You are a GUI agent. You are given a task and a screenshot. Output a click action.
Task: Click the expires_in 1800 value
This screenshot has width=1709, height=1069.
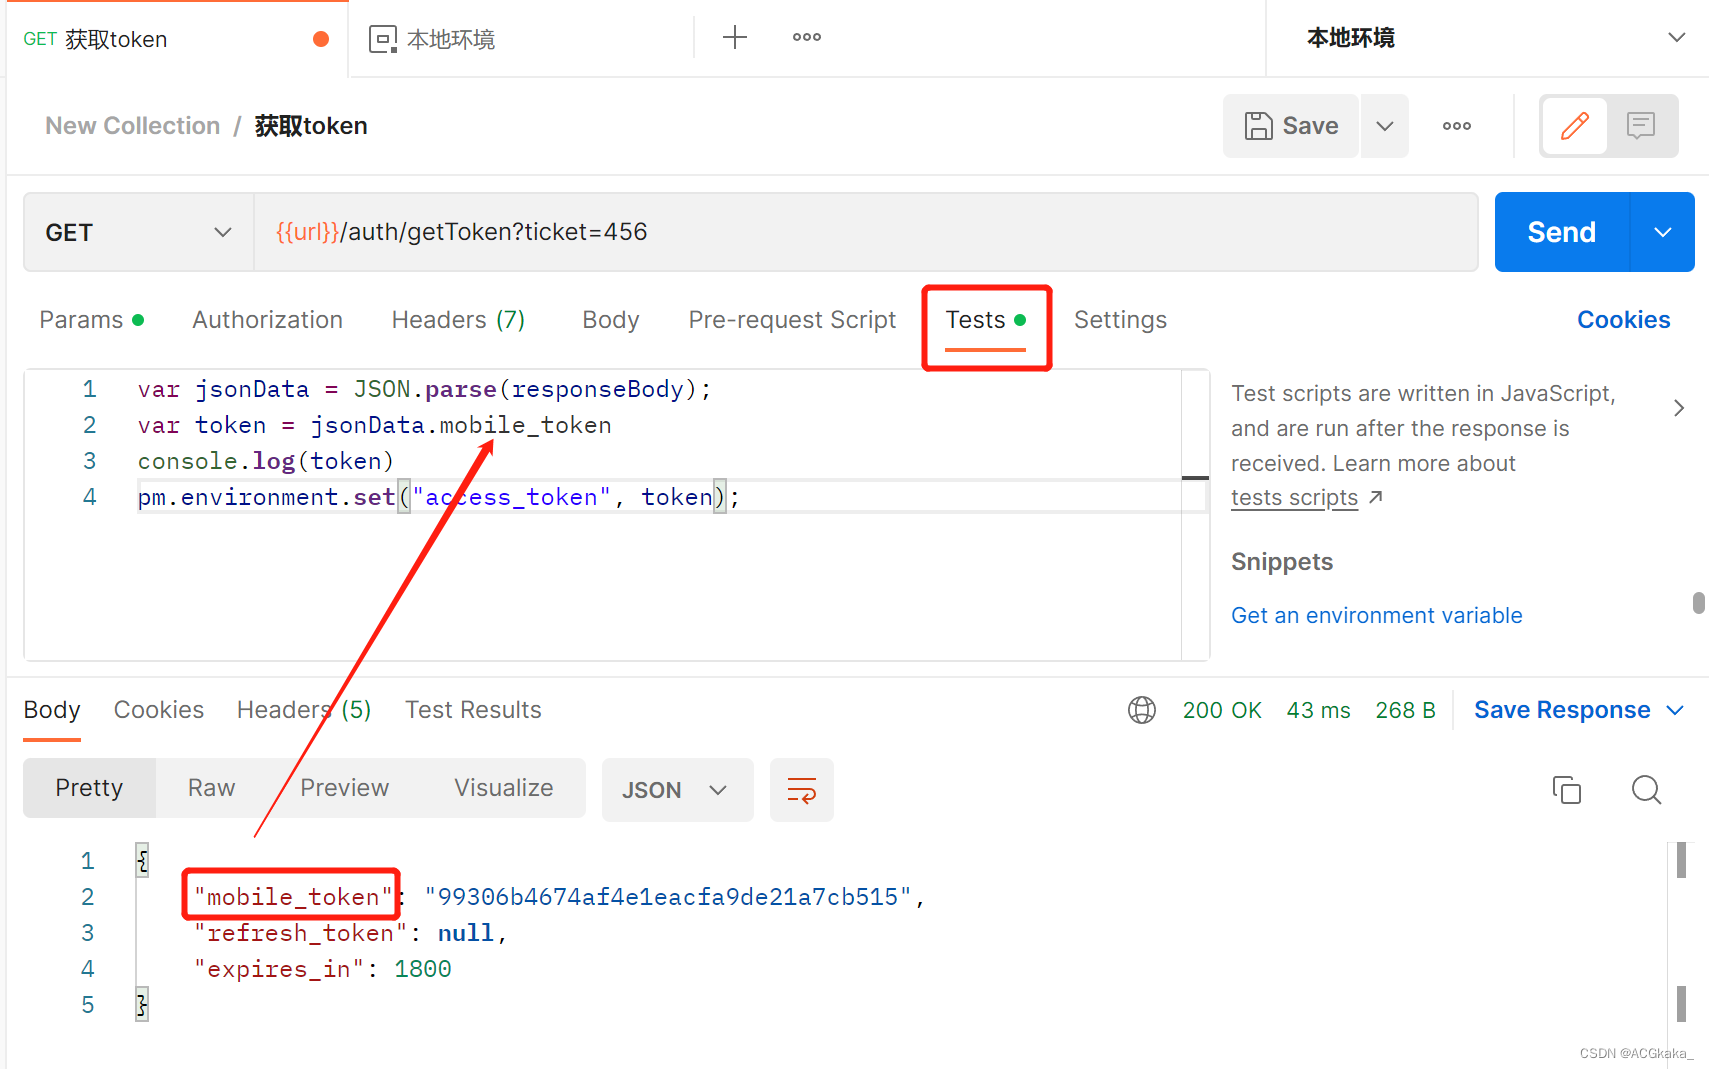[x=423, y=969]
